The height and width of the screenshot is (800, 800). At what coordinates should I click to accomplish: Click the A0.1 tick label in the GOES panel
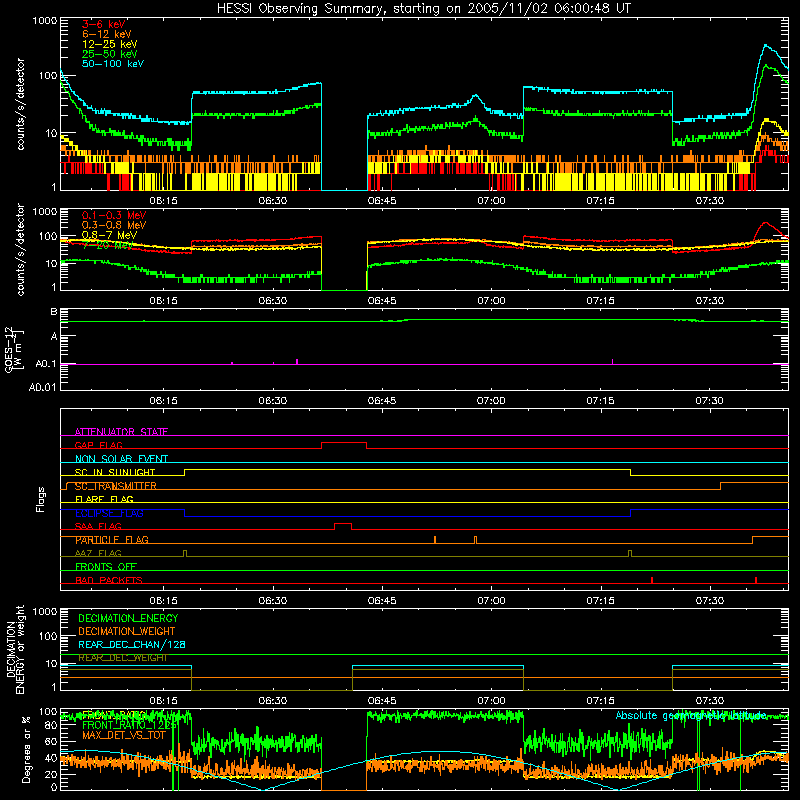[46, 364]
